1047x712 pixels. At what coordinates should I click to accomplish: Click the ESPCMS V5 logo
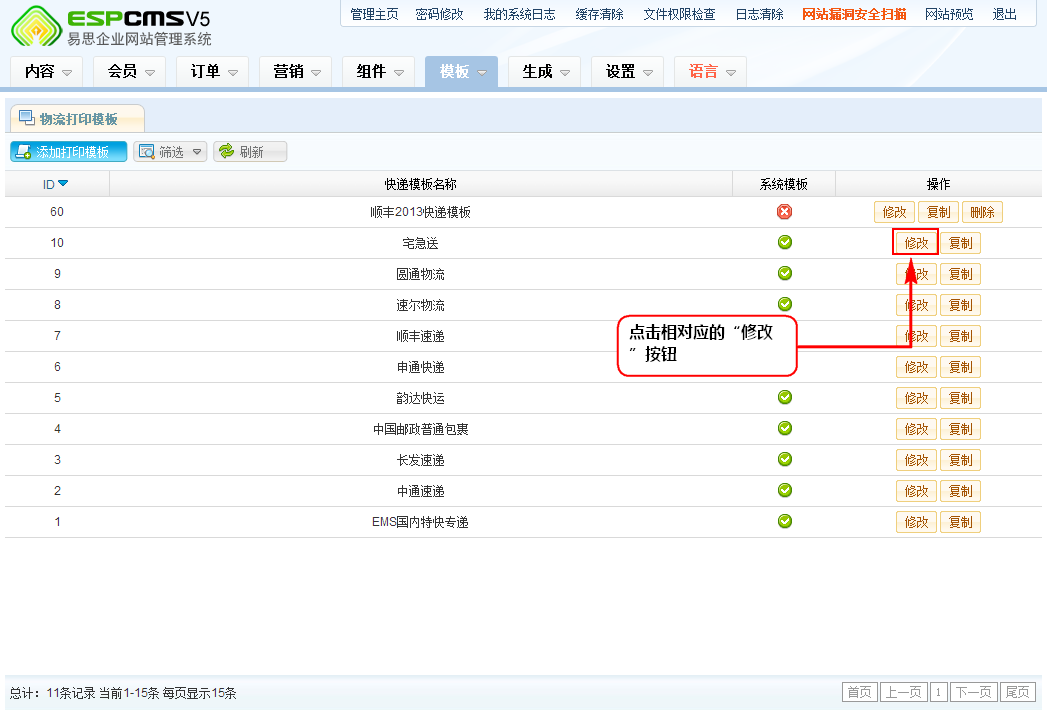pos(112,26)
